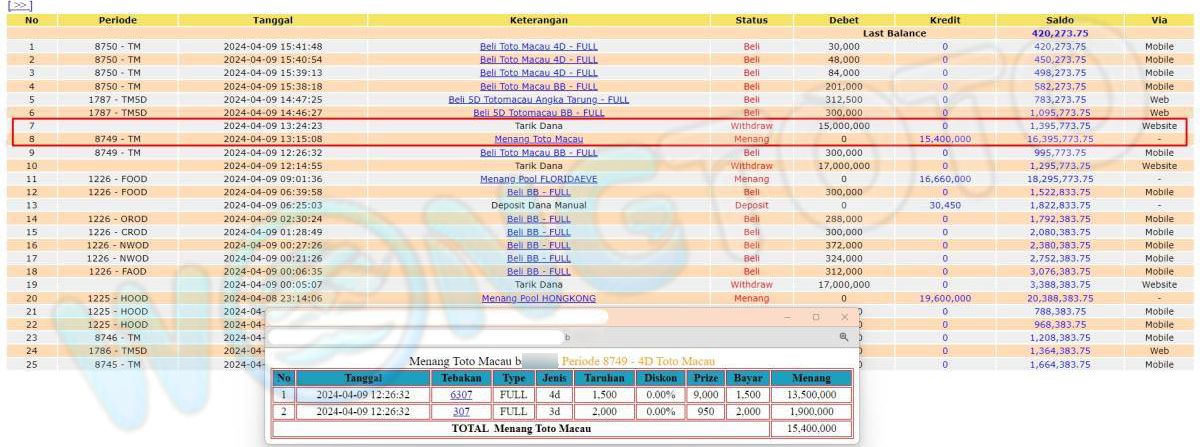
Task: Close the popup detail window
Action: click(x=844, y=317)
